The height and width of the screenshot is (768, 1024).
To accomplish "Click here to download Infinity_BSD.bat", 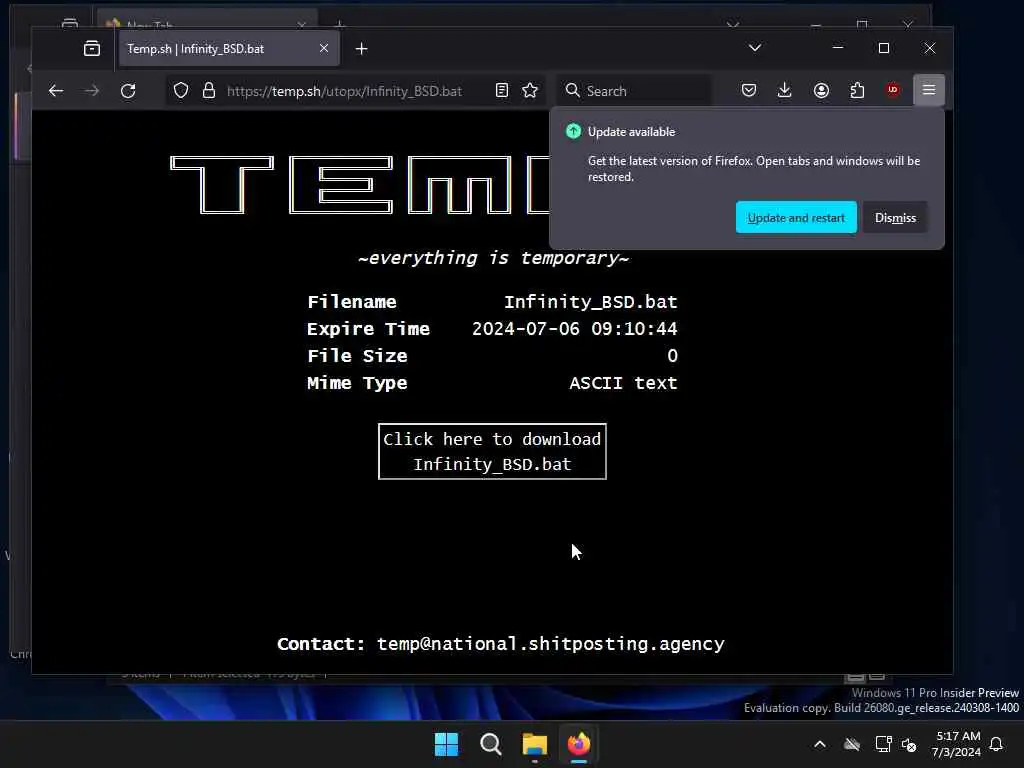I will tap(492, 451).
